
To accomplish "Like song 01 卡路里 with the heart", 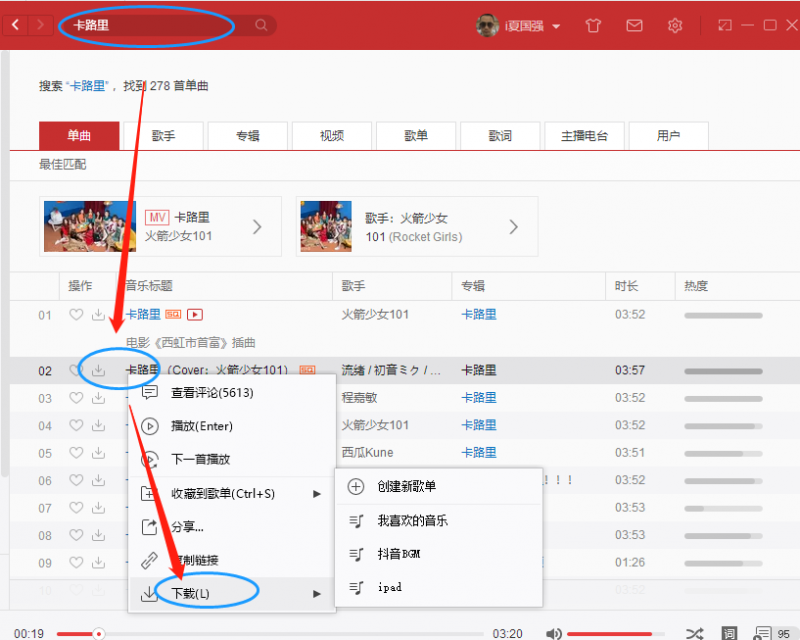I will (76, 314).
